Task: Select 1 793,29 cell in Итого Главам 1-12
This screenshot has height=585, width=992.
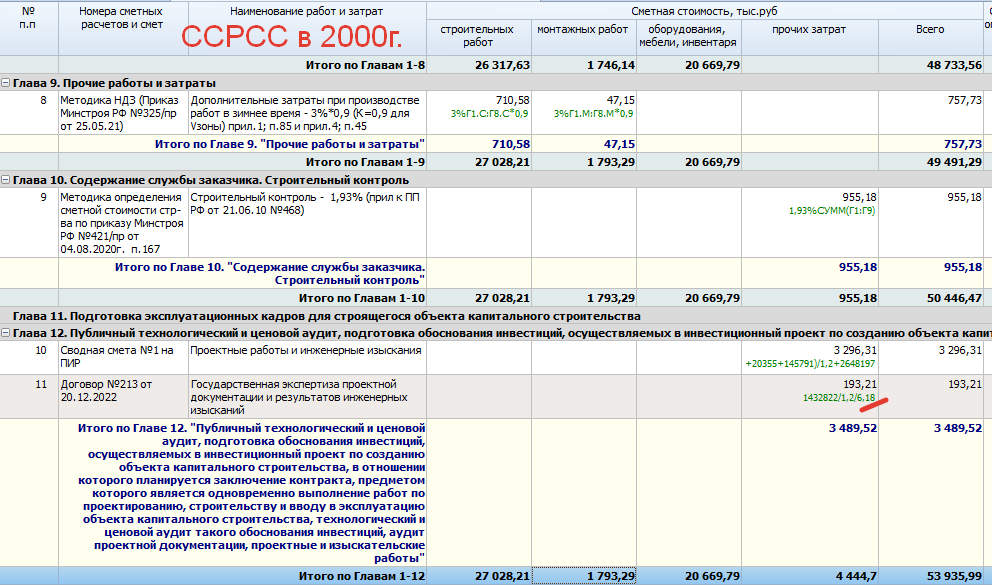Action: [x=583, y=576]
